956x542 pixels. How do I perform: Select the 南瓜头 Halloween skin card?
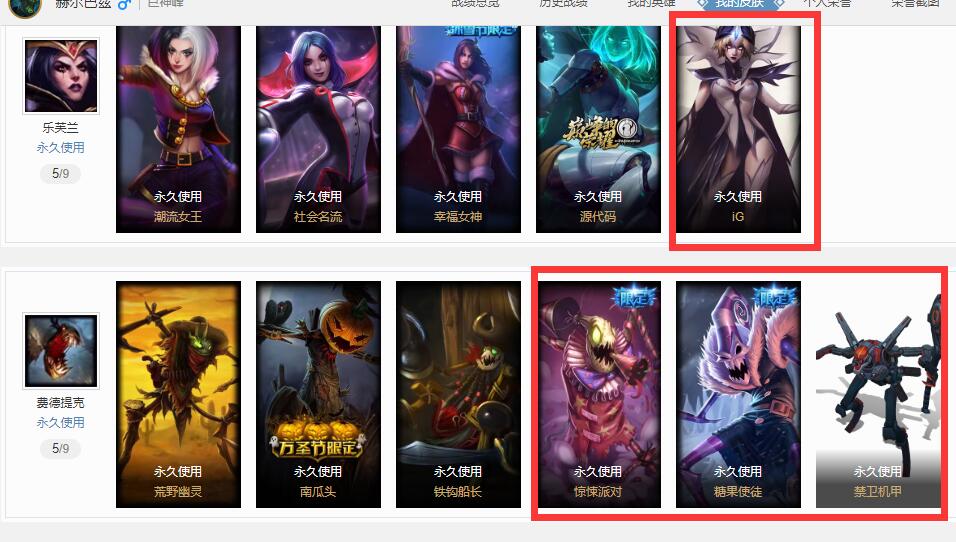318,394
